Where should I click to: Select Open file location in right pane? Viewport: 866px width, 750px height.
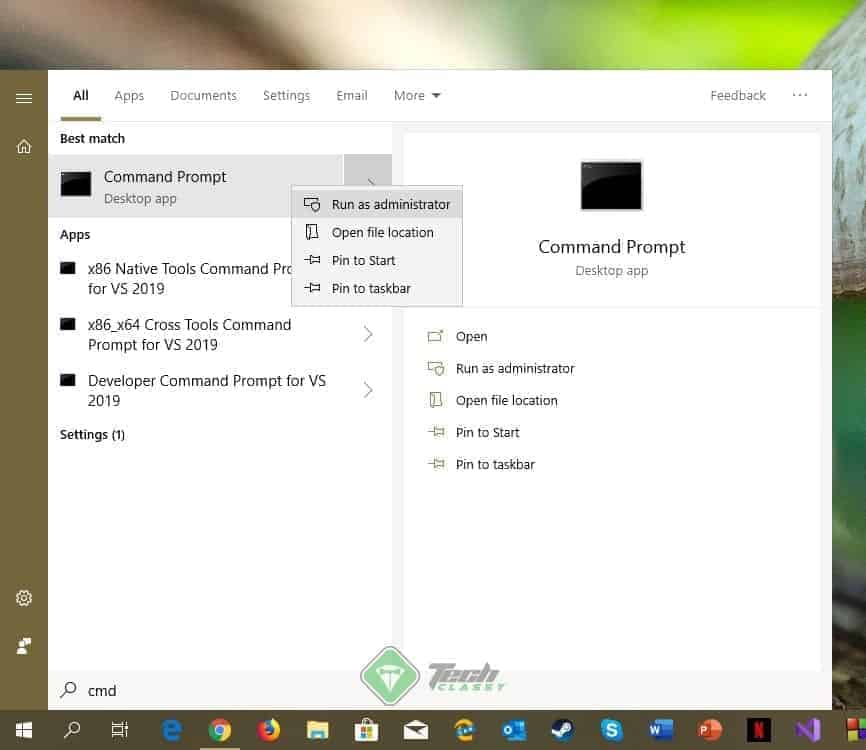pyautogui.click(x=504, y=400)
